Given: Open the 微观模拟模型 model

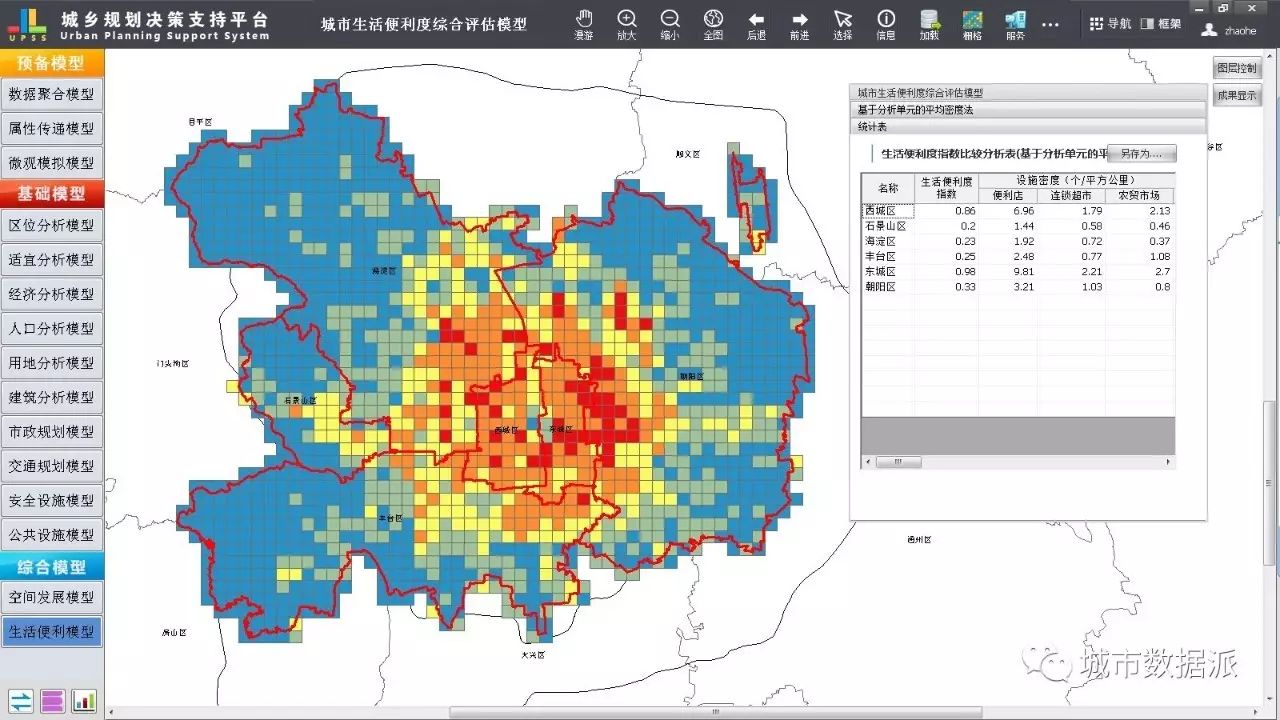Looking at the screenshot, I should click(52, 162).
